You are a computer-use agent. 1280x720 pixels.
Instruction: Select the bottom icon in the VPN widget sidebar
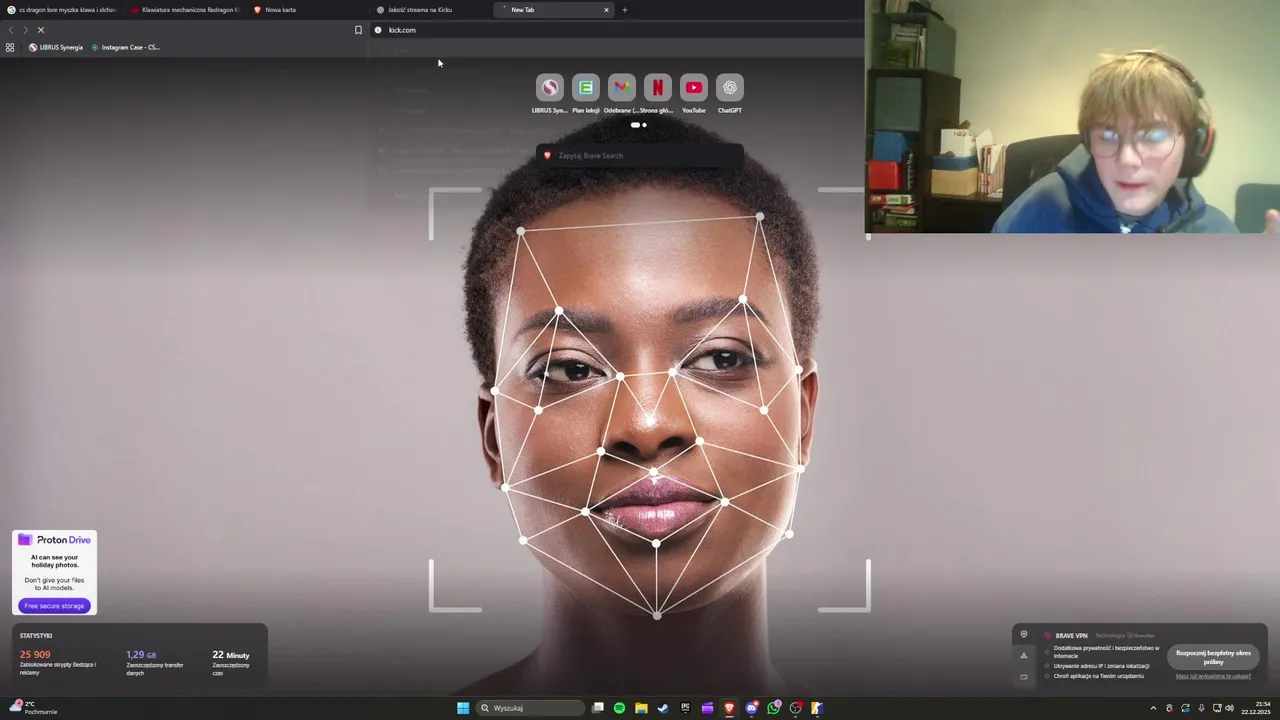[1023, 677]
